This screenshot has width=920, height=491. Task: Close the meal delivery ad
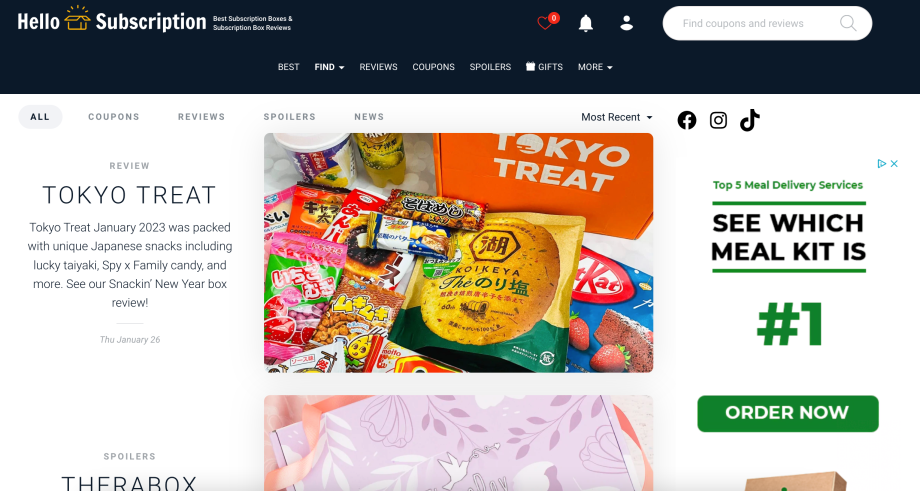point(894,164)
